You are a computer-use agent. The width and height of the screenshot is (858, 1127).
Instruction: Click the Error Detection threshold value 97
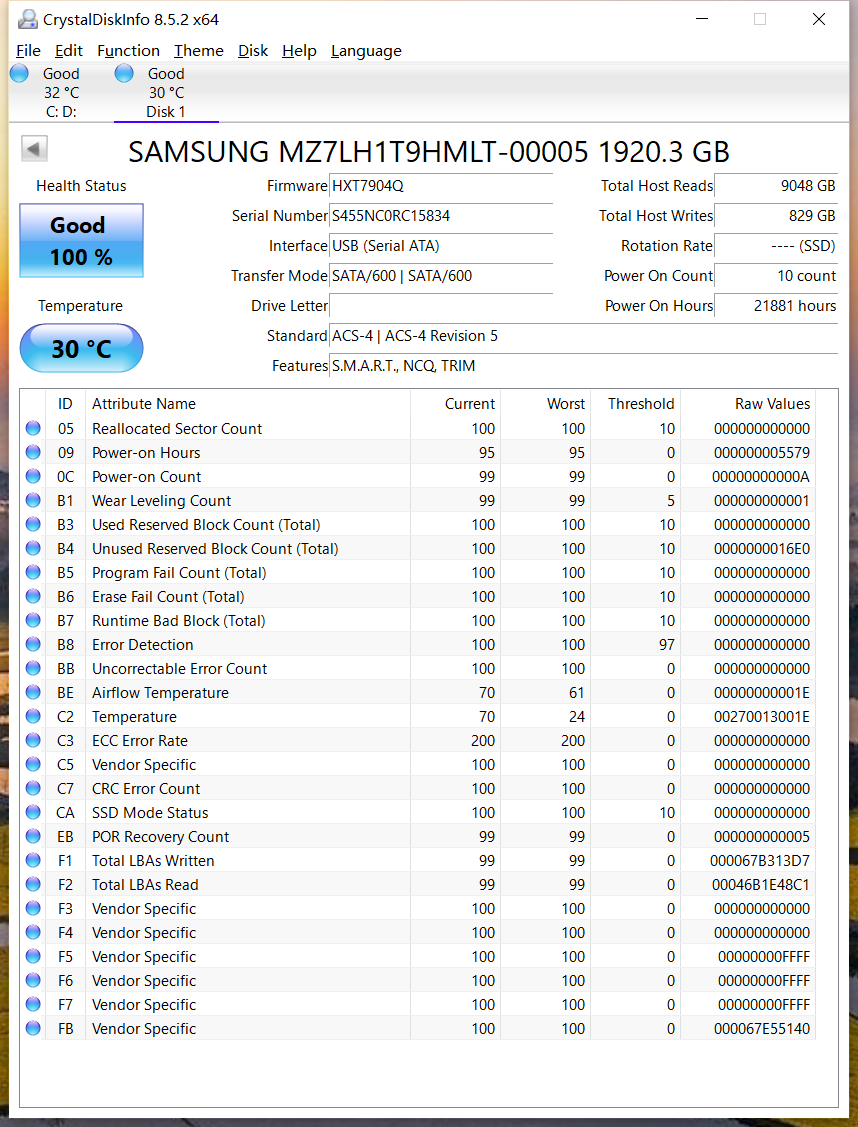pos(667,645)
